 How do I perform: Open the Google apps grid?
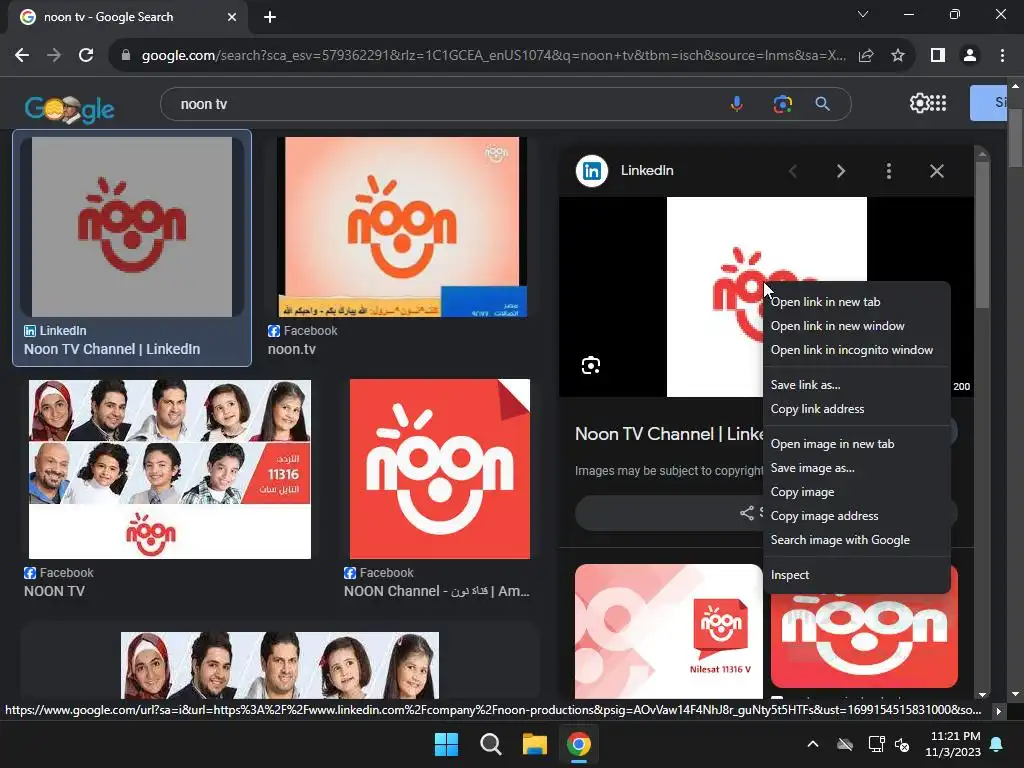938,103
